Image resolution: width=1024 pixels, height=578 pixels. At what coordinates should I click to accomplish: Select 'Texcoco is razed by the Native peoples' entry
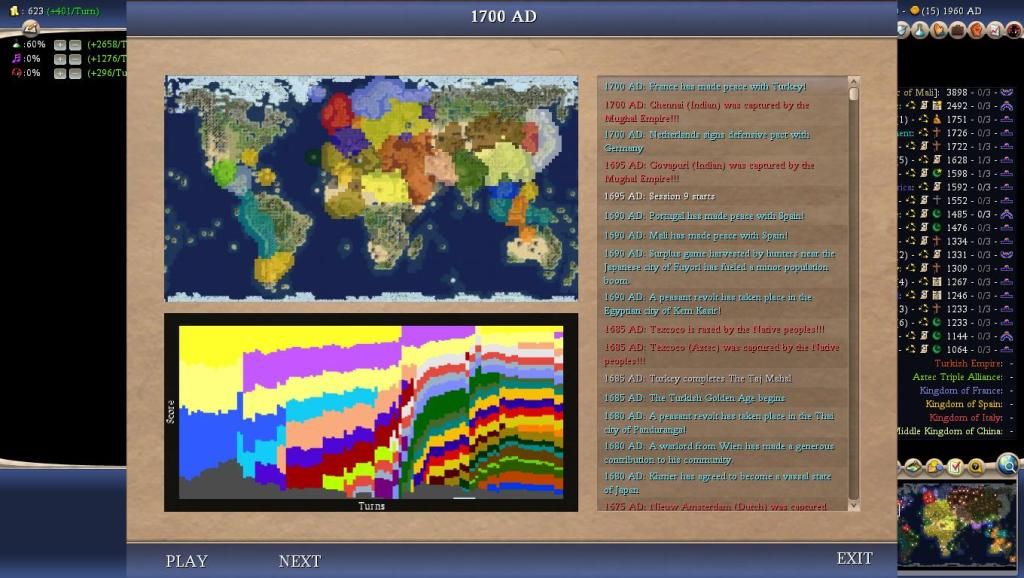click(x=722, y=329)
